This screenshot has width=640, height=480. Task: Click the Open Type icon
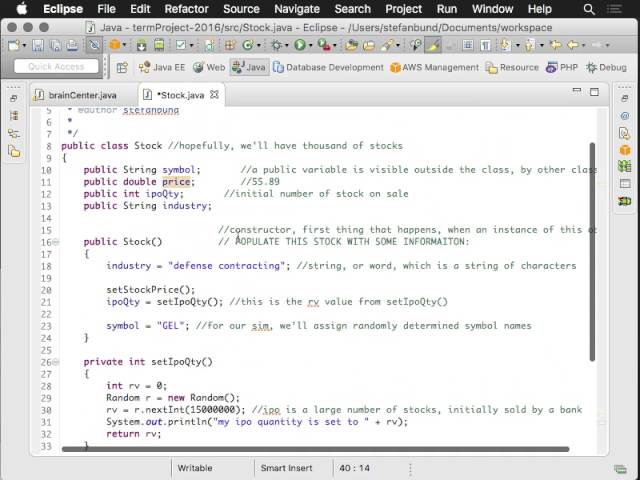tap(351, 44)
